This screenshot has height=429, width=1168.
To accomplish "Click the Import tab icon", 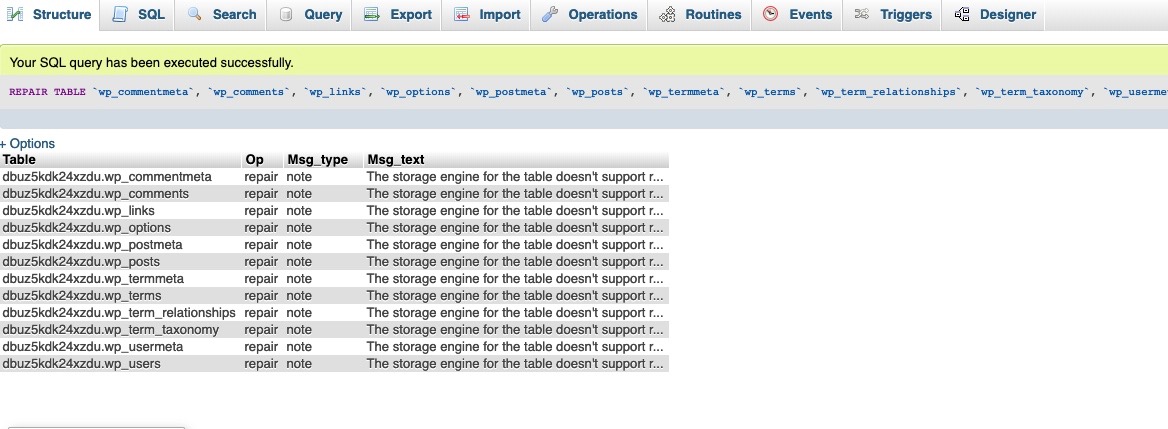I will 461,14.
